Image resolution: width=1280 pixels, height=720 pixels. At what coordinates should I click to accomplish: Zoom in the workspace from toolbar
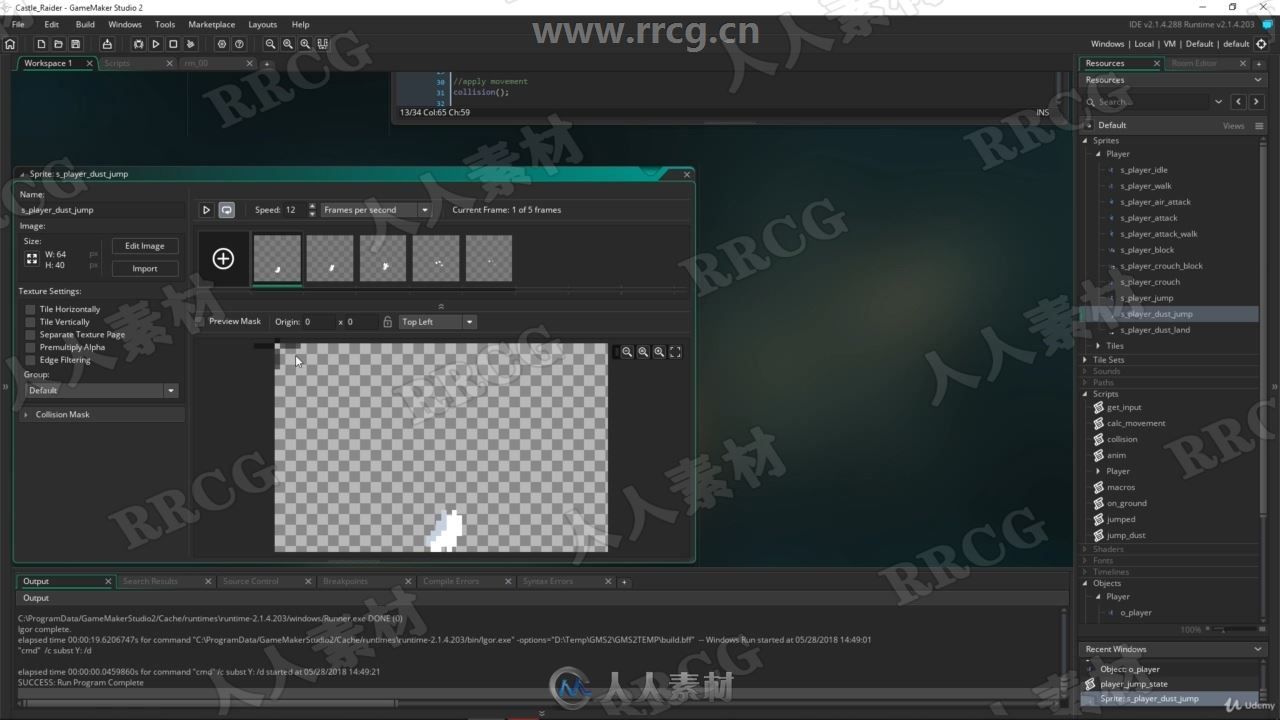[x=305, y=44]
